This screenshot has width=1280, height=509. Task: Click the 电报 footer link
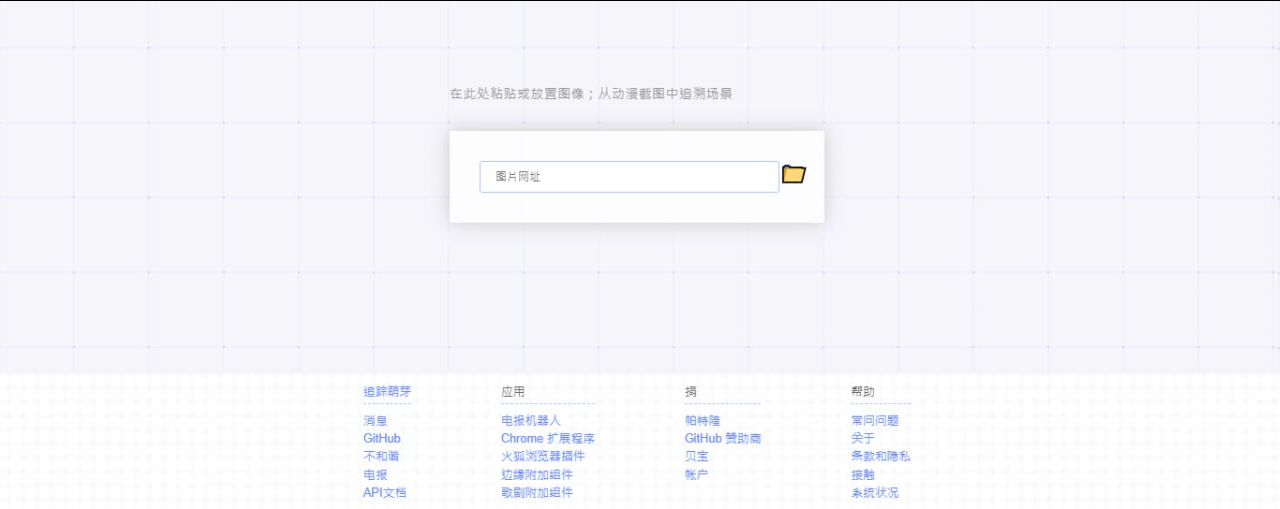pos(374,475)
